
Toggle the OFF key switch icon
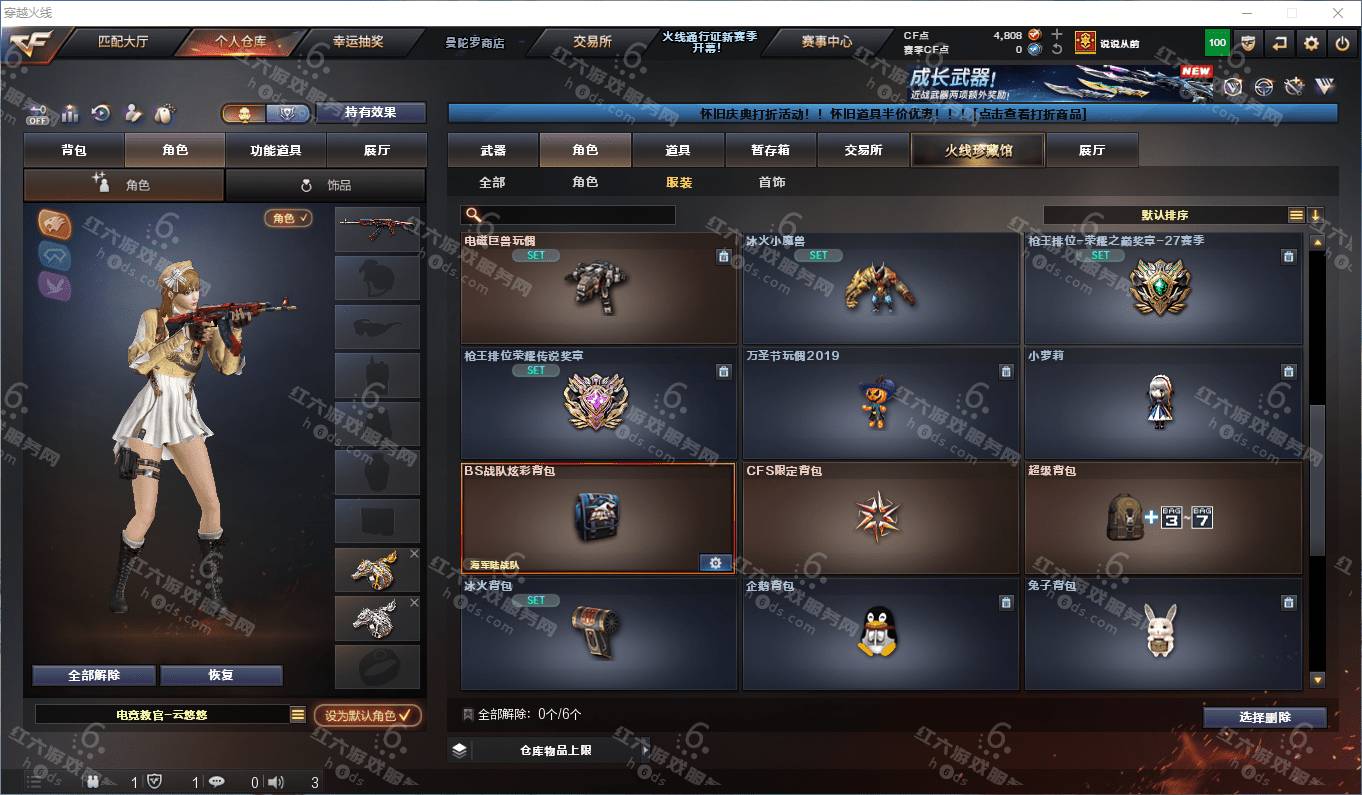click(38, 113)
